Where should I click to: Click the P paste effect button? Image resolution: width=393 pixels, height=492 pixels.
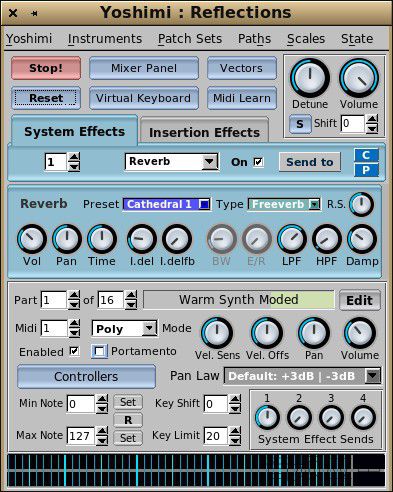pos(366,170)
